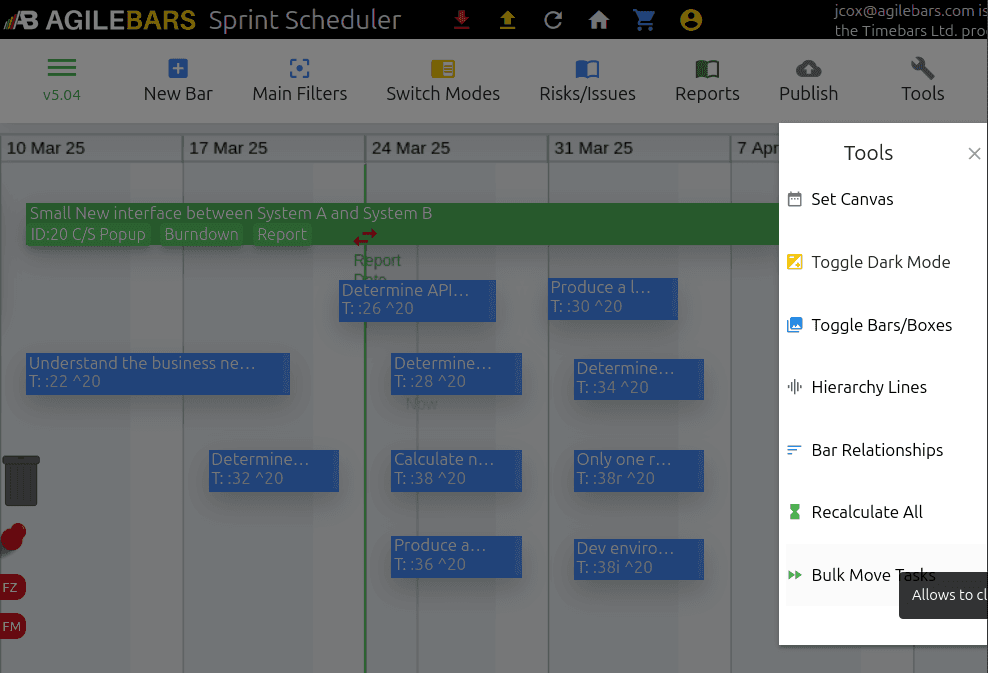Click the New Bar plus icon
This screenshot has height=673, width=988.
(178, 68)
